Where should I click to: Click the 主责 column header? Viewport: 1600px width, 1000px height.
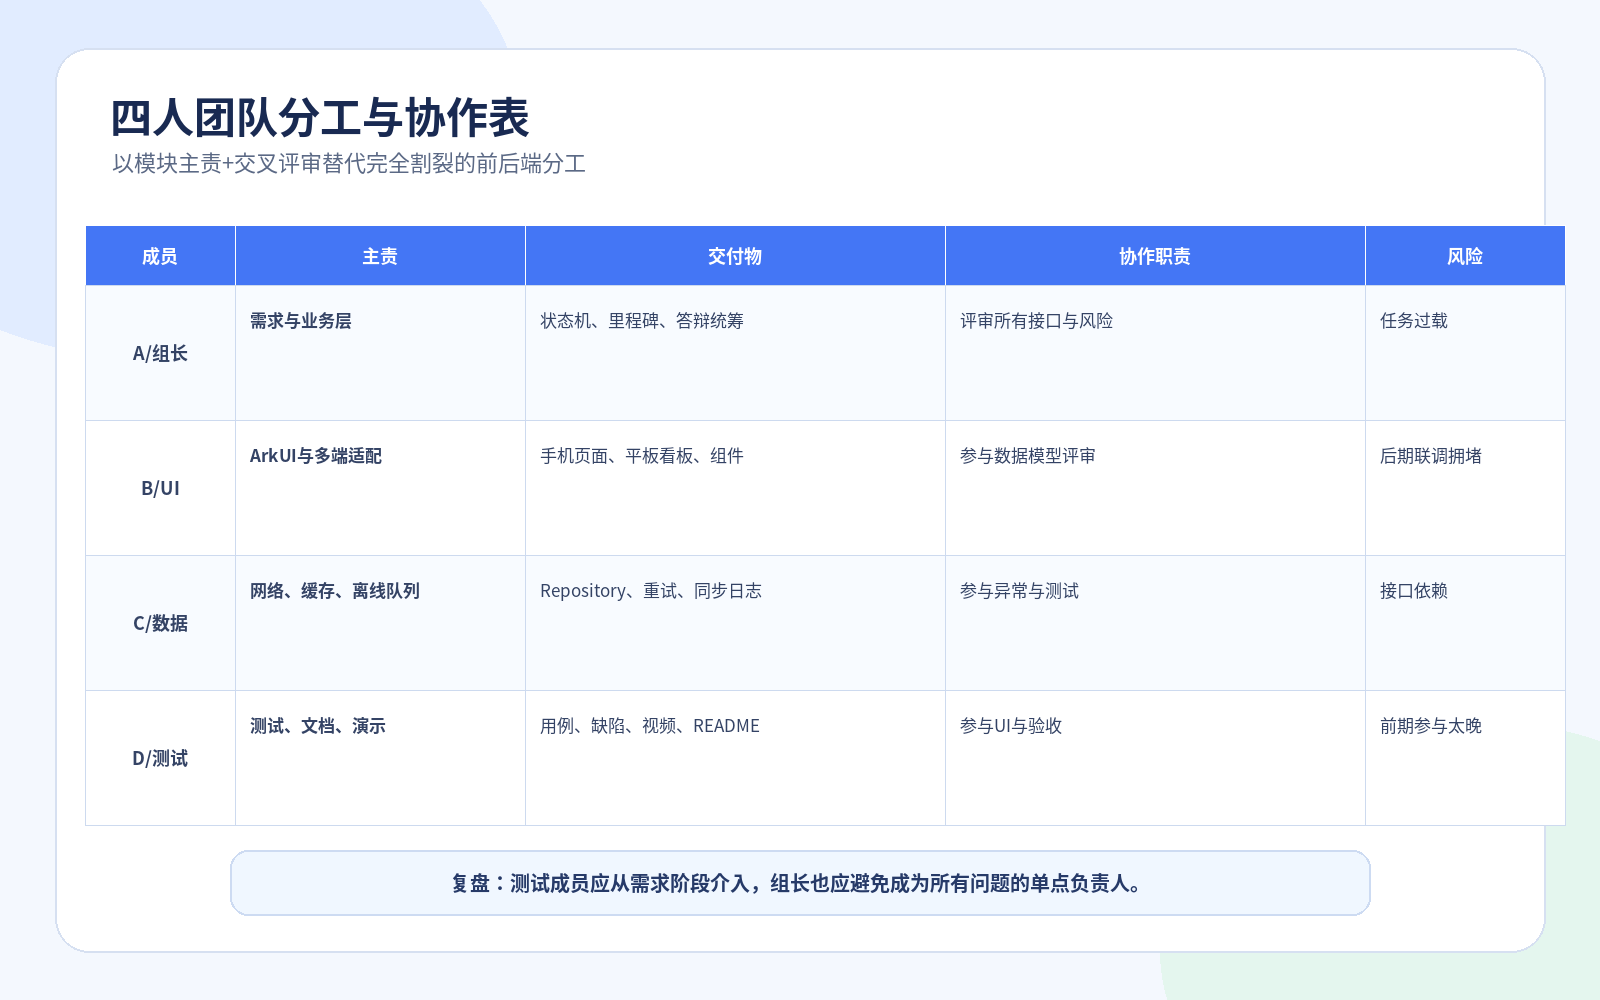click(380, 256)
